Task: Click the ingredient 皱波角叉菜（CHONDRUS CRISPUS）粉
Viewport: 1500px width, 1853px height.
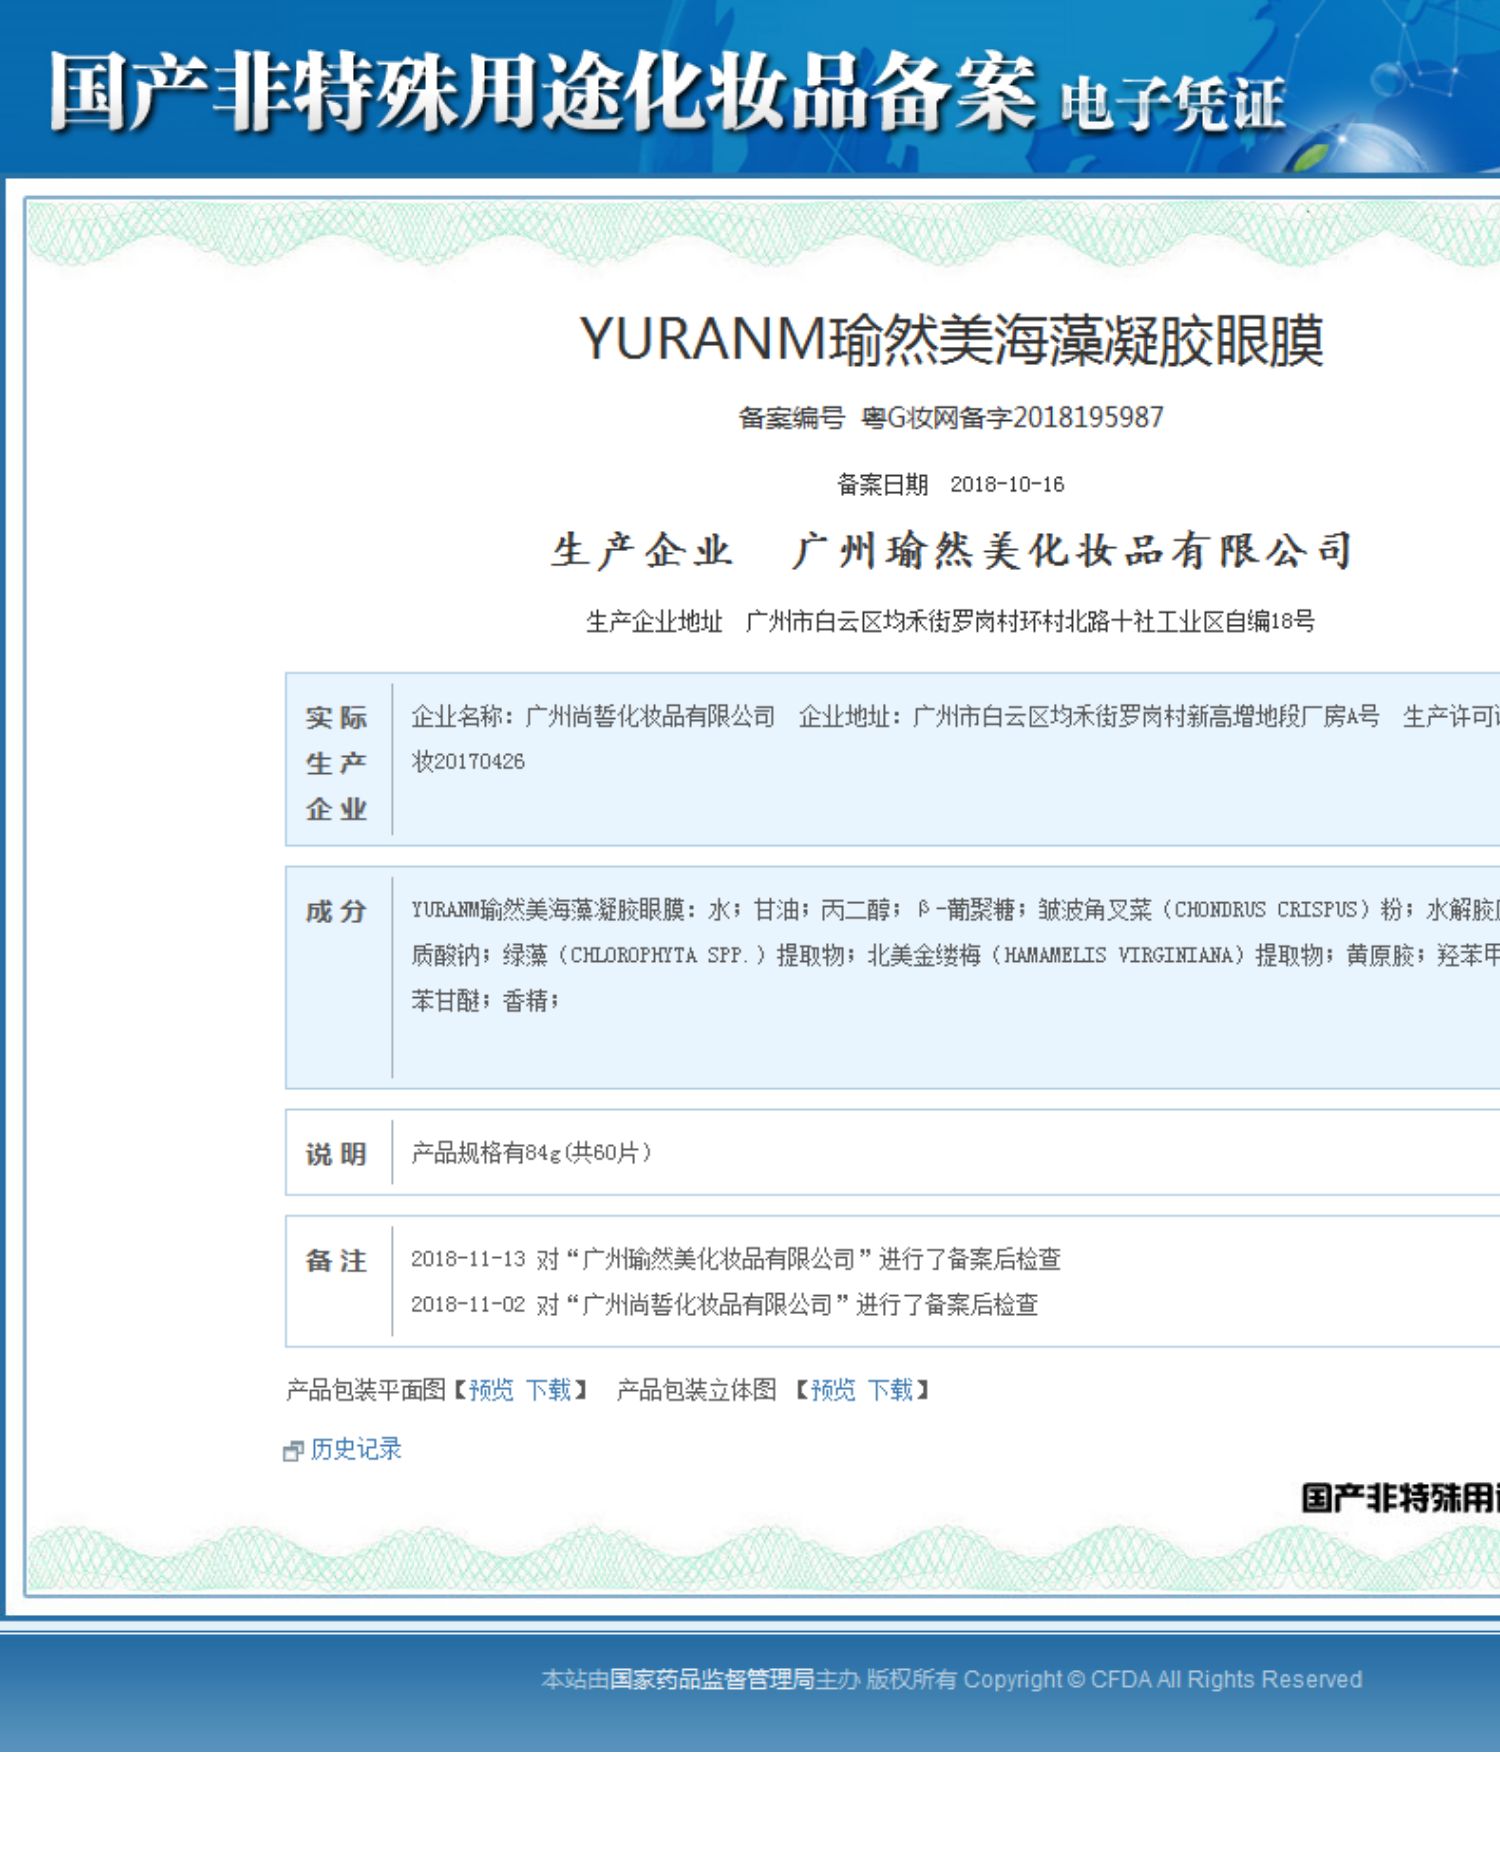Action: tap(1221, 910)
